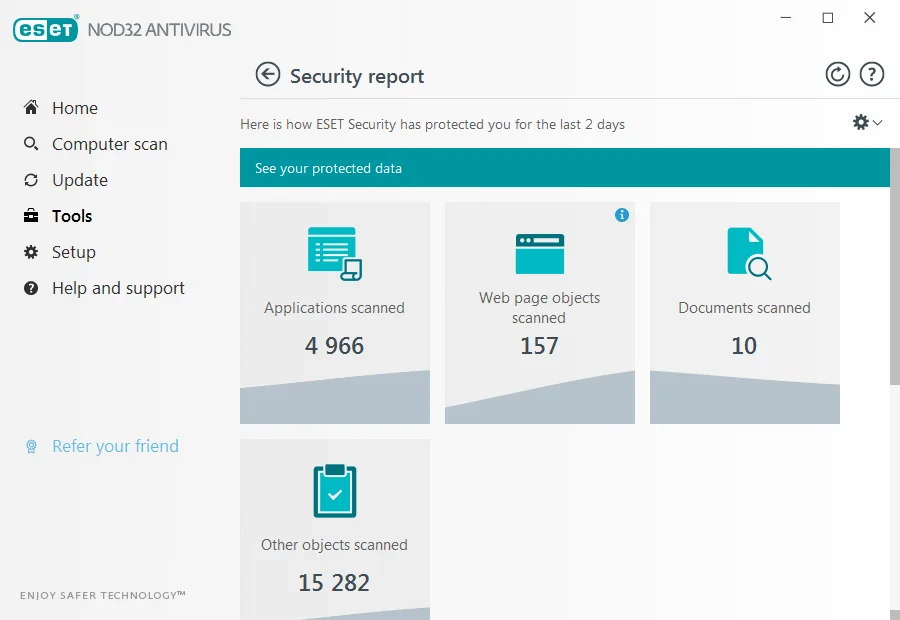Open Computer scan from the sidebar

(31, 143)
